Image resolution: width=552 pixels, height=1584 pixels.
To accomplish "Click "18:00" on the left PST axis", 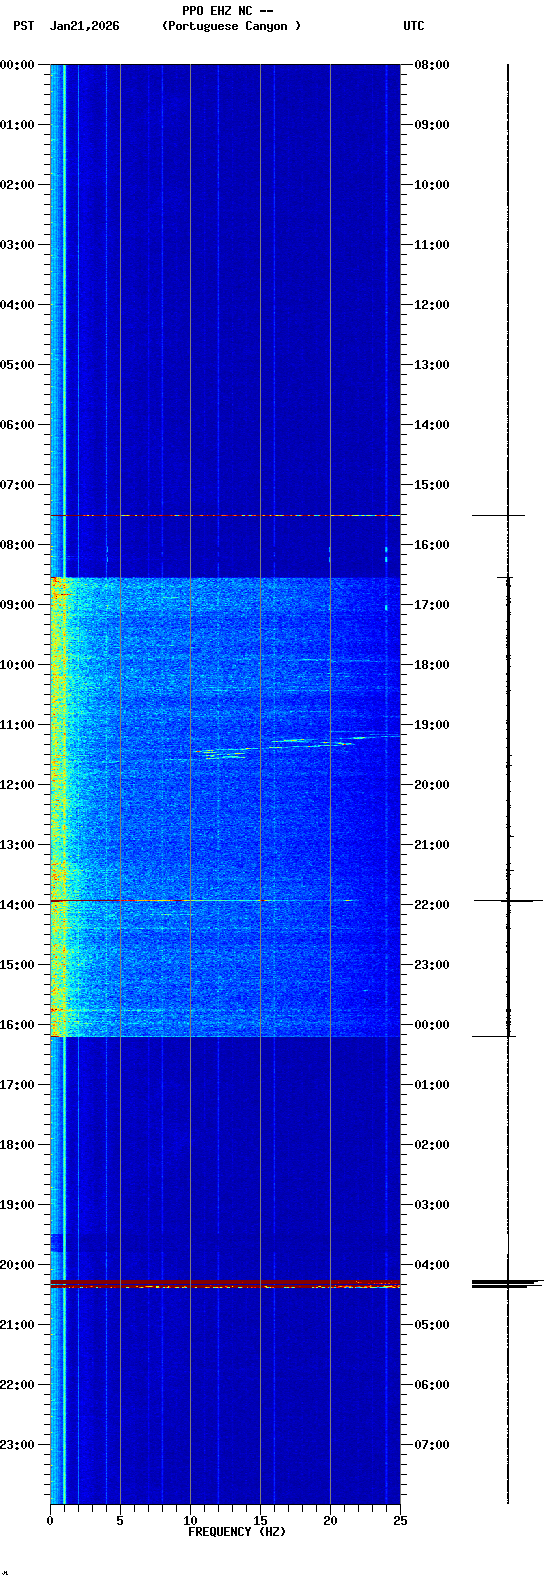I will coord(17,1145).
